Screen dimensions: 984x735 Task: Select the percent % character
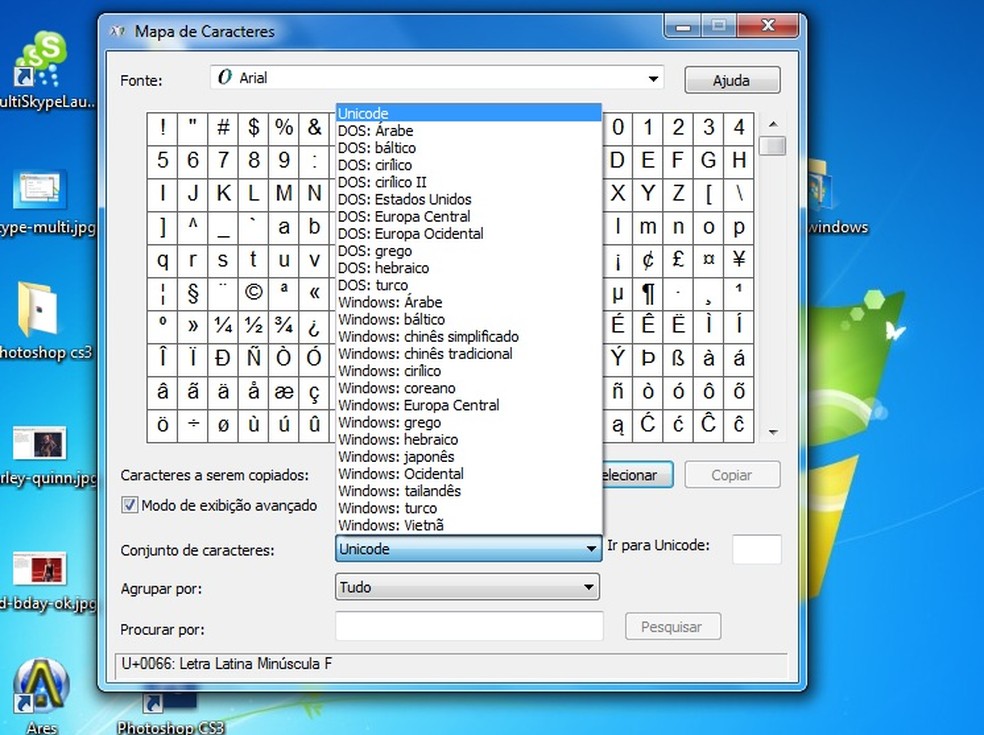284,128
